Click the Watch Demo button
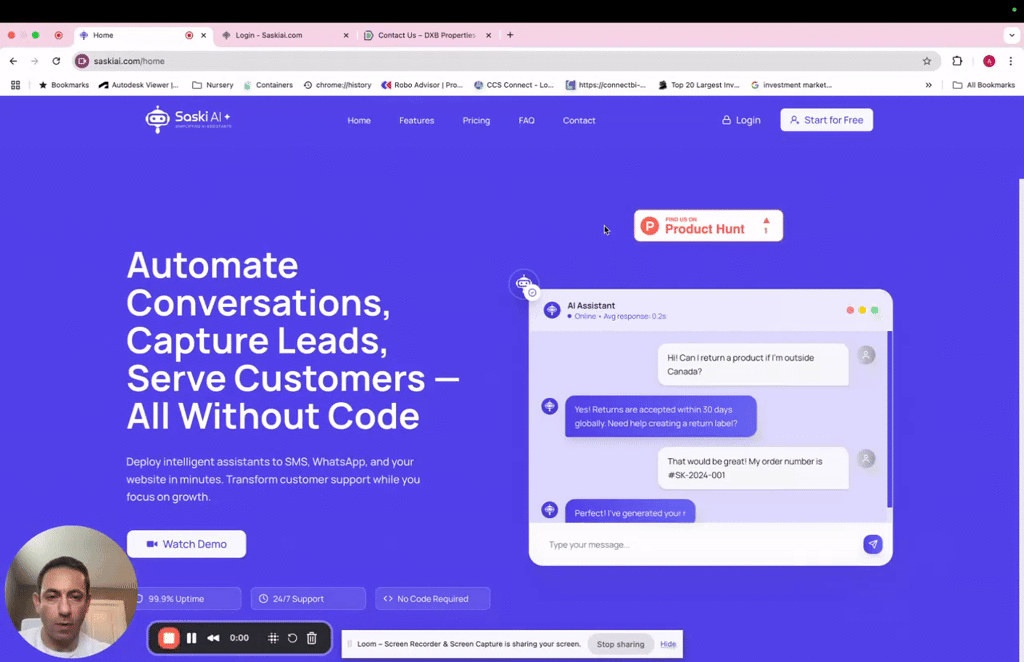The width and height of the screenshot is (1024, 662). click(186, 544)
